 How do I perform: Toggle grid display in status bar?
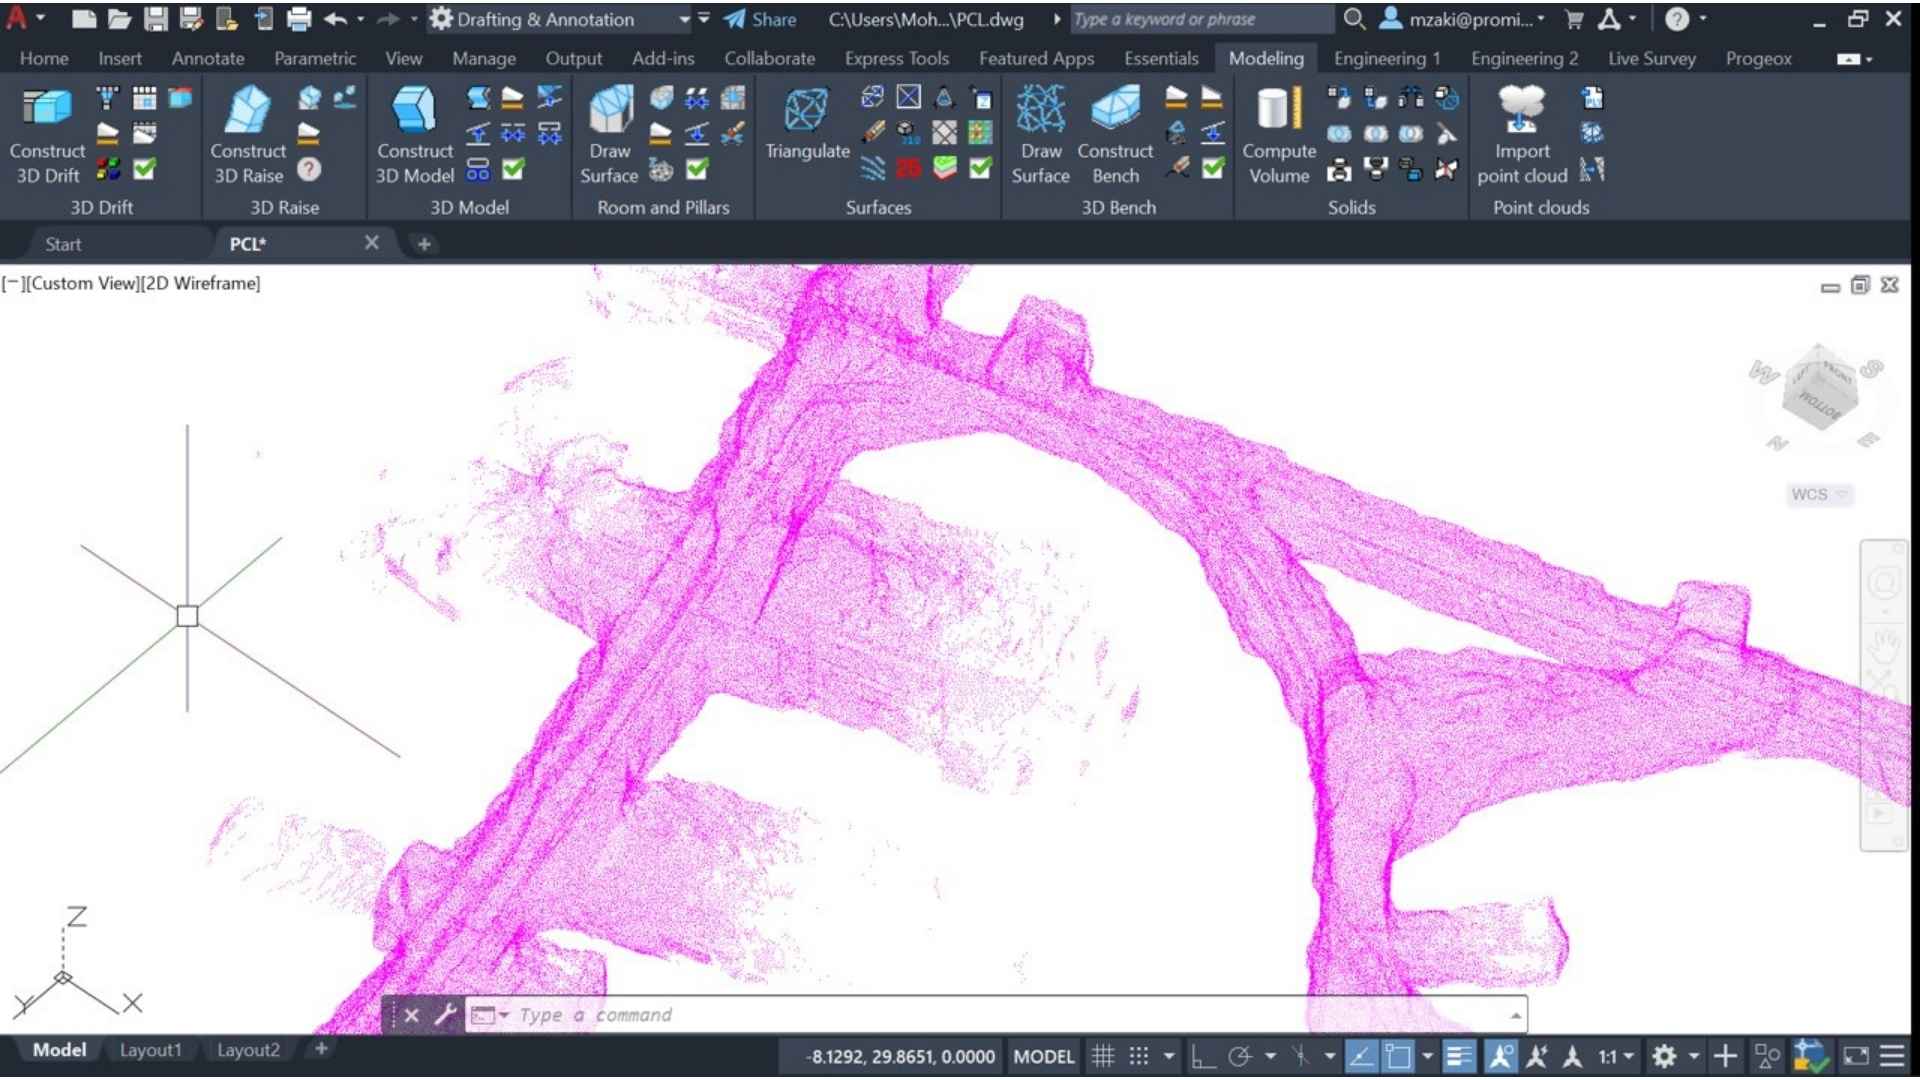[1103, 1056]
